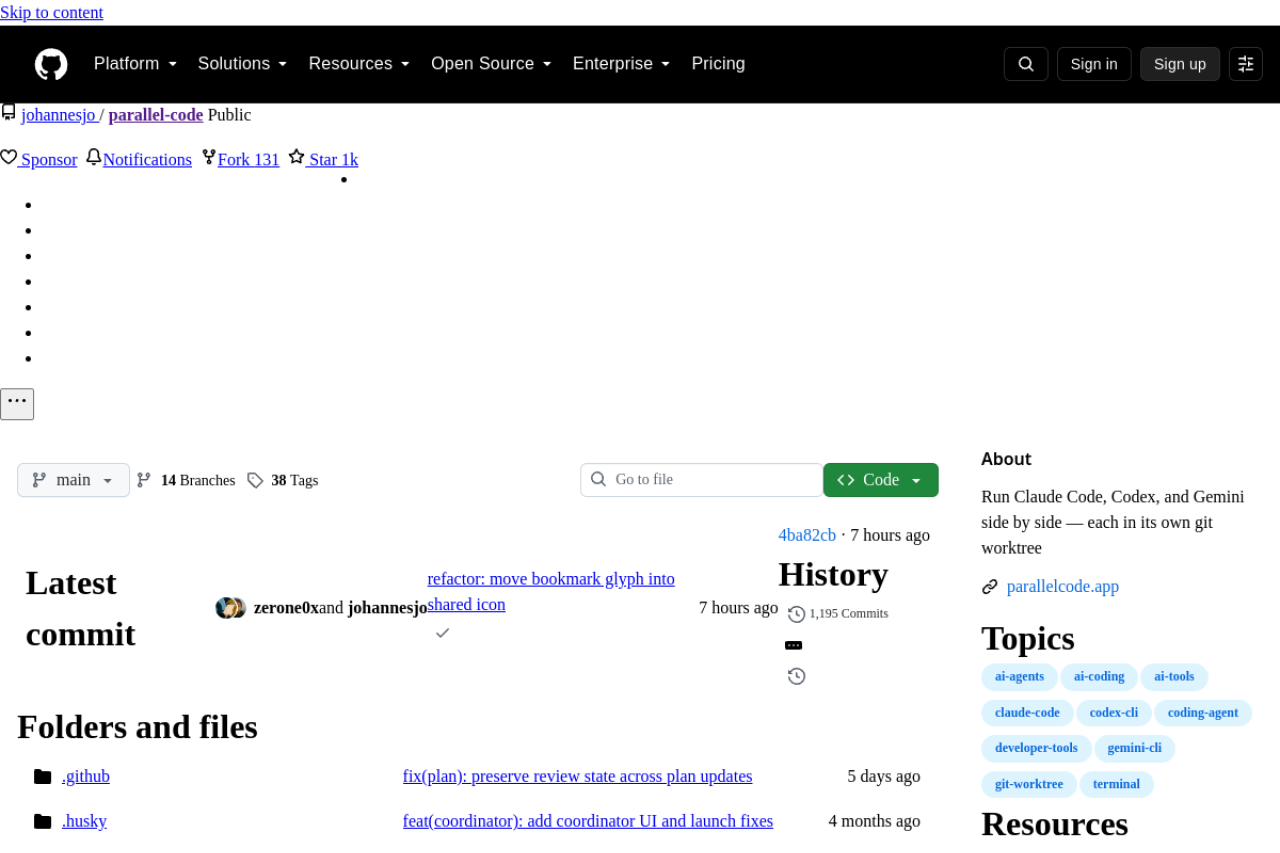Screen dimensions: 1280x853
Task: Focus the Go to file search field
Action: [702, 480]
